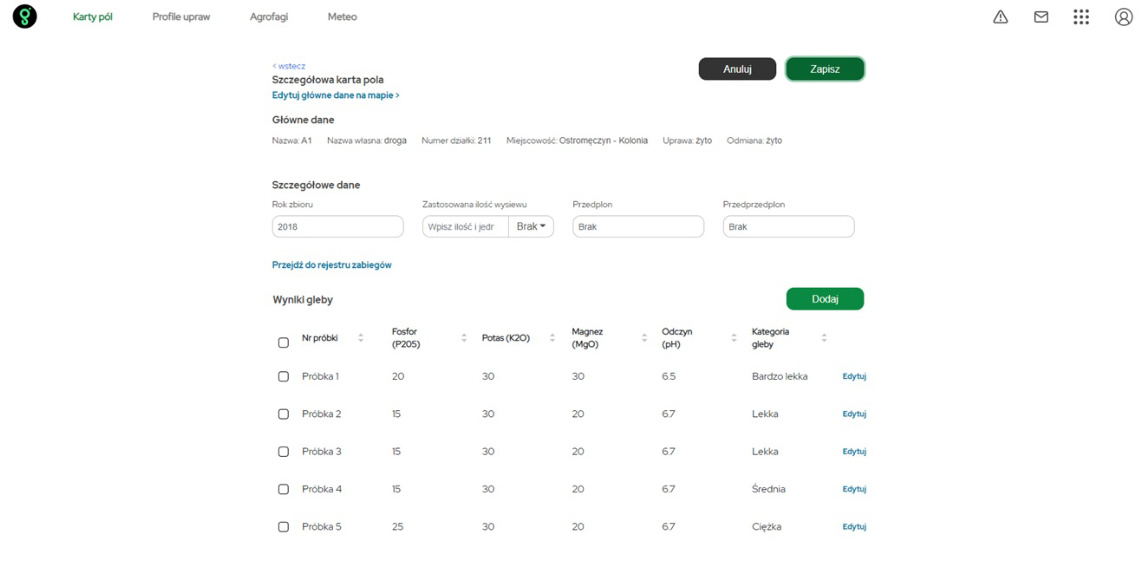Switch to the Profile upraw tab
Image resolution: width=1141 pixels, height=574 pixels.
click(x=181, y=17)
